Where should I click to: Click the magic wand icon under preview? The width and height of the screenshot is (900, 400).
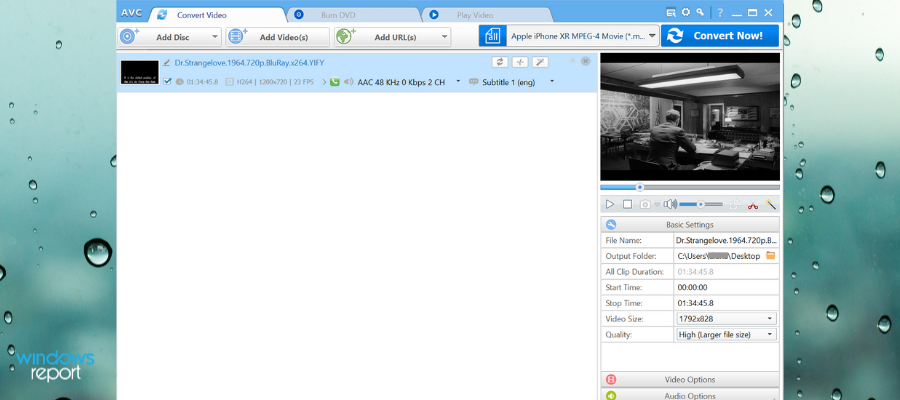tap(770, 204)
